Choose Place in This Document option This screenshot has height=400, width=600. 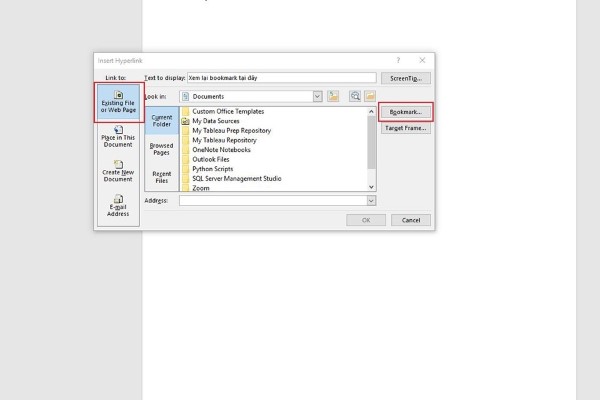pyautogui.click(x=118, y=137)
